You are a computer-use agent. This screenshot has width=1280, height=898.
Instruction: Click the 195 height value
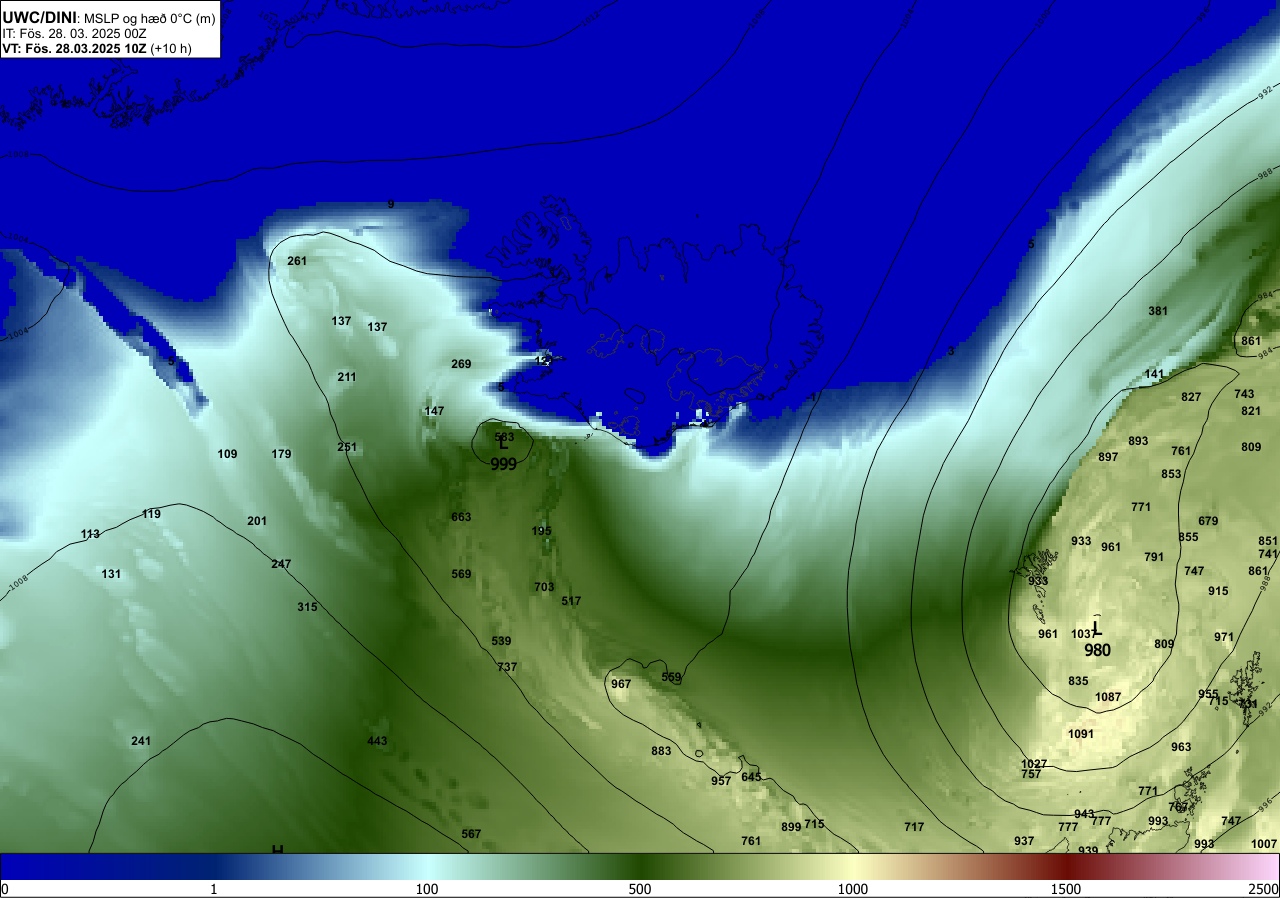click(542, 531)
